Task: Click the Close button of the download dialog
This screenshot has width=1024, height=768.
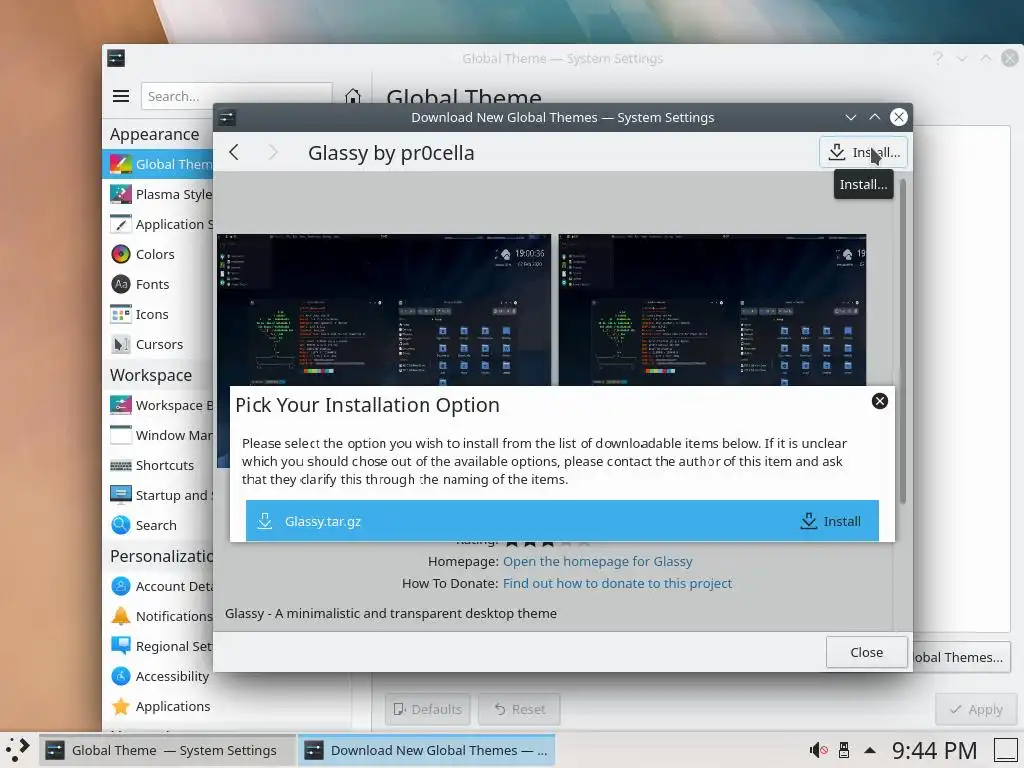Action: tap(867, 652)
